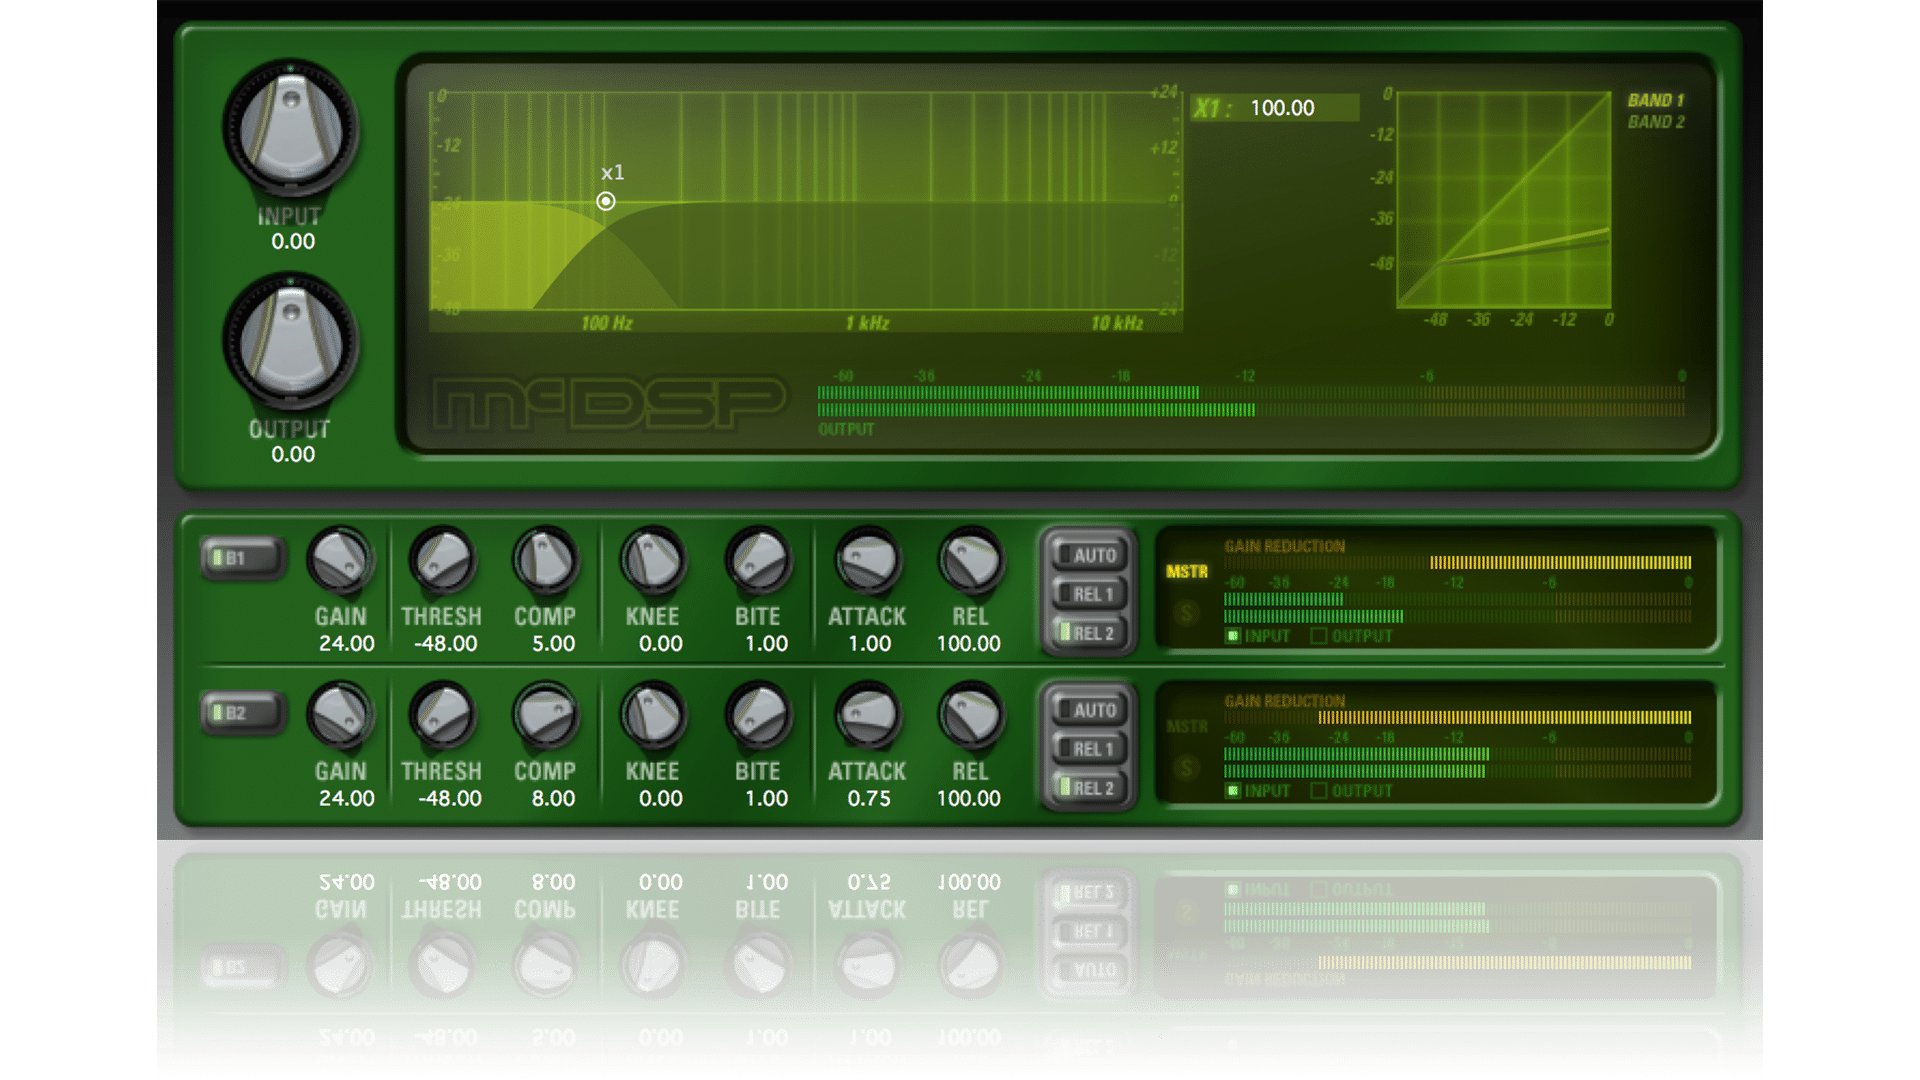Click the MSTR label in Band 1

pos(1187,572)
